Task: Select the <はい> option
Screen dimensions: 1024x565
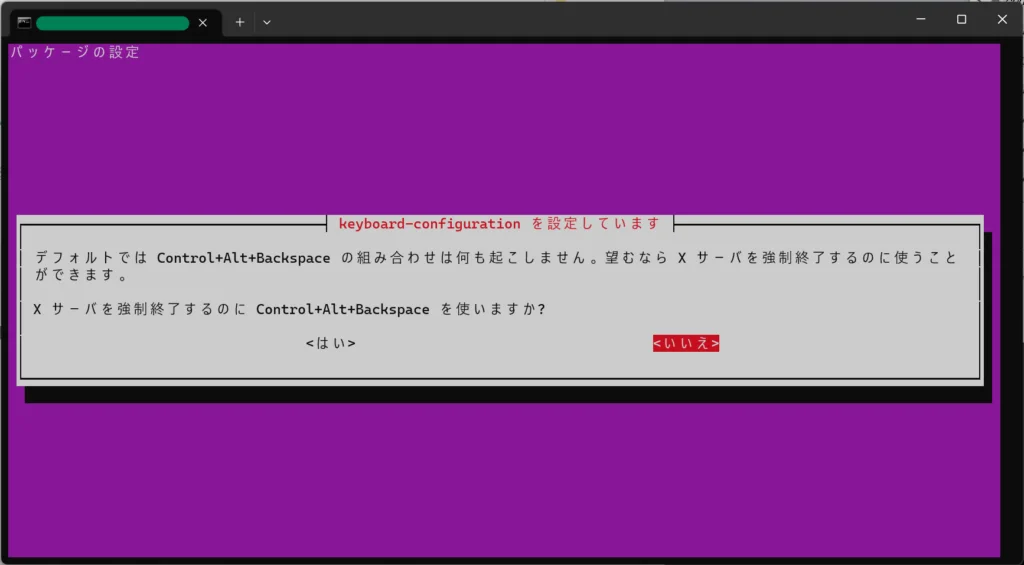Action: (x=330, y=344)
